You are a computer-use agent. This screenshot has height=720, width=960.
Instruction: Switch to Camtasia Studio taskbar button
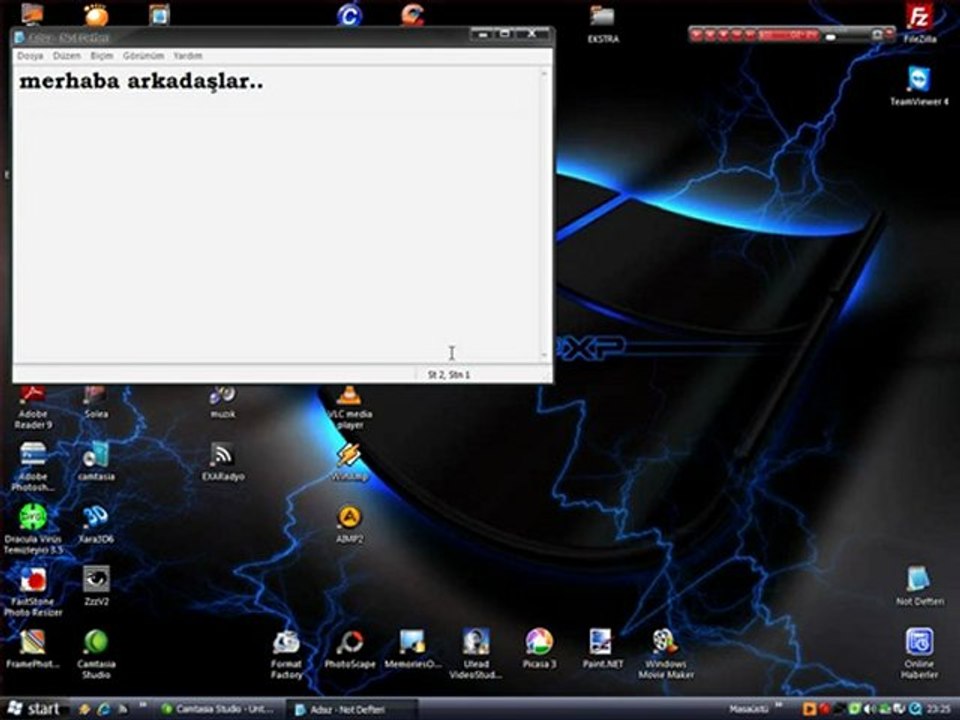coord(217,709)
